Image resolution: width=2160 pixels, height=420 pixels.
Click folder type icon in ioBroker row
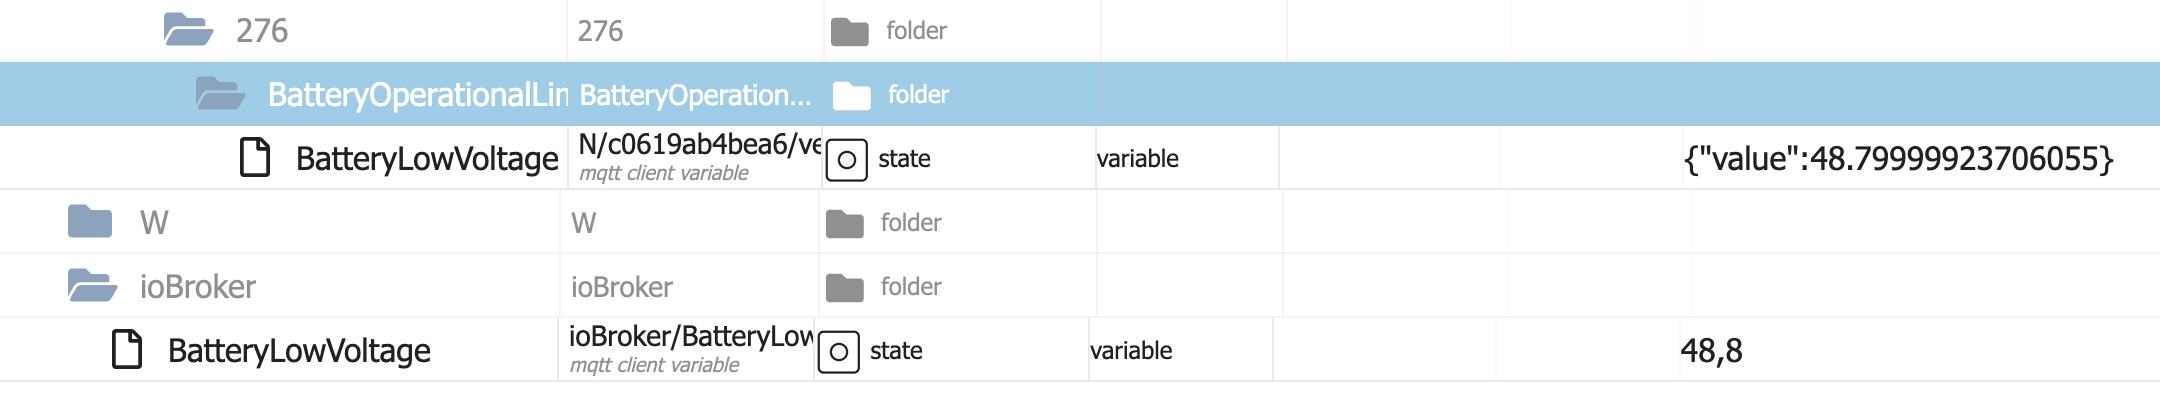pos(844,288)
